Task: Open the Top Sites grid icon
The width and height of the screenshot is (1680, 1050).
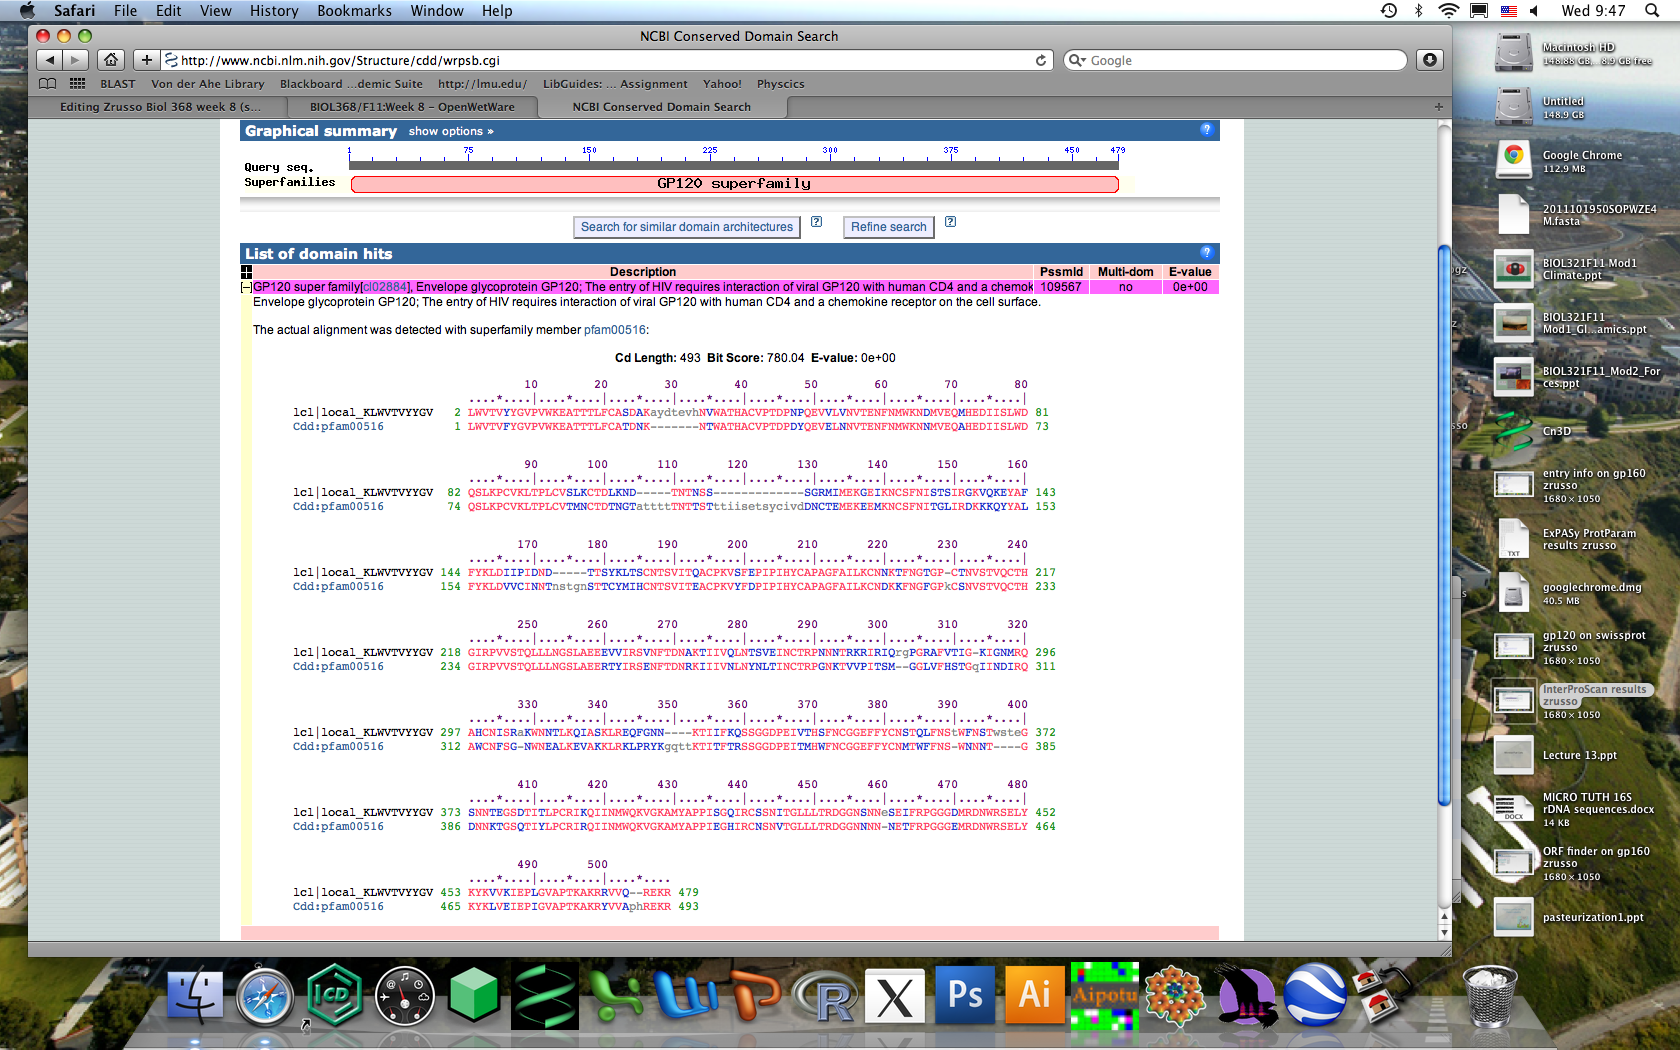Action: point(77,84)
